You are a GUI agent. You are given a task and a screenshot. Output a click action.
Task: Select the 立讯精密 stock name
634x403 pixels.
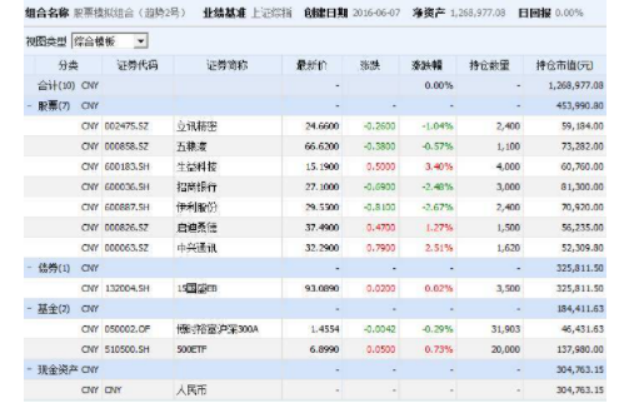197,127
